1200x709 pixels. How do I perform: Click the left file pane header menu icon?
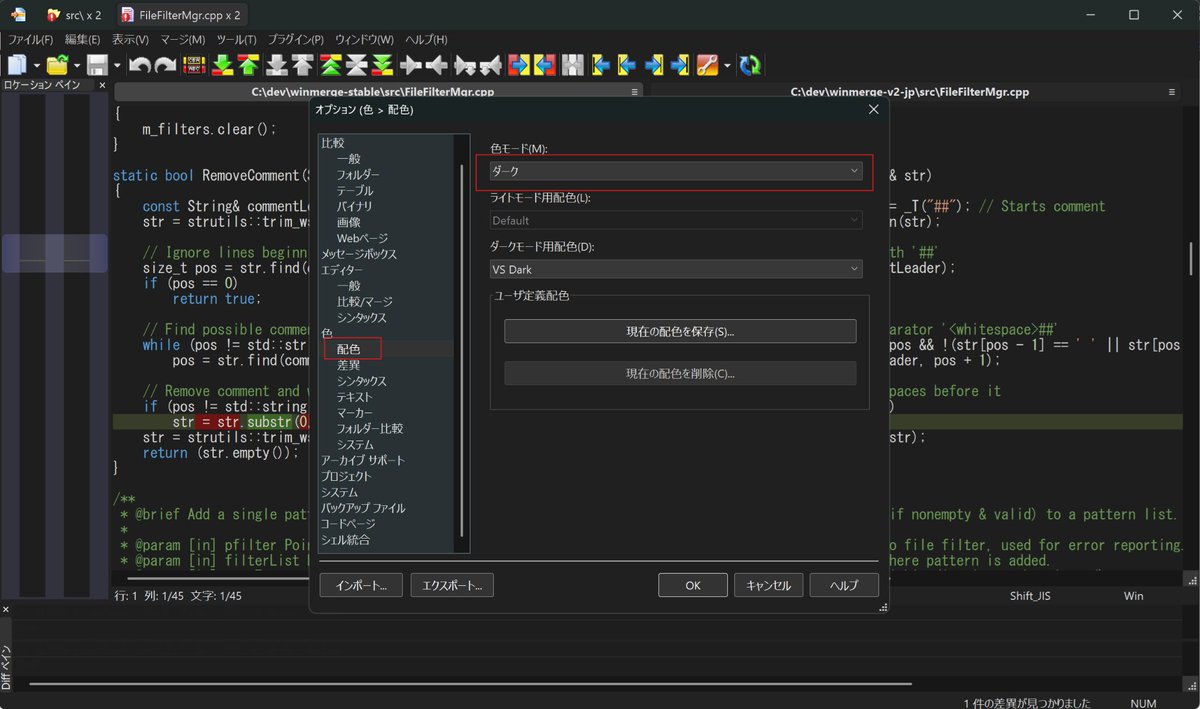[634, 91]
